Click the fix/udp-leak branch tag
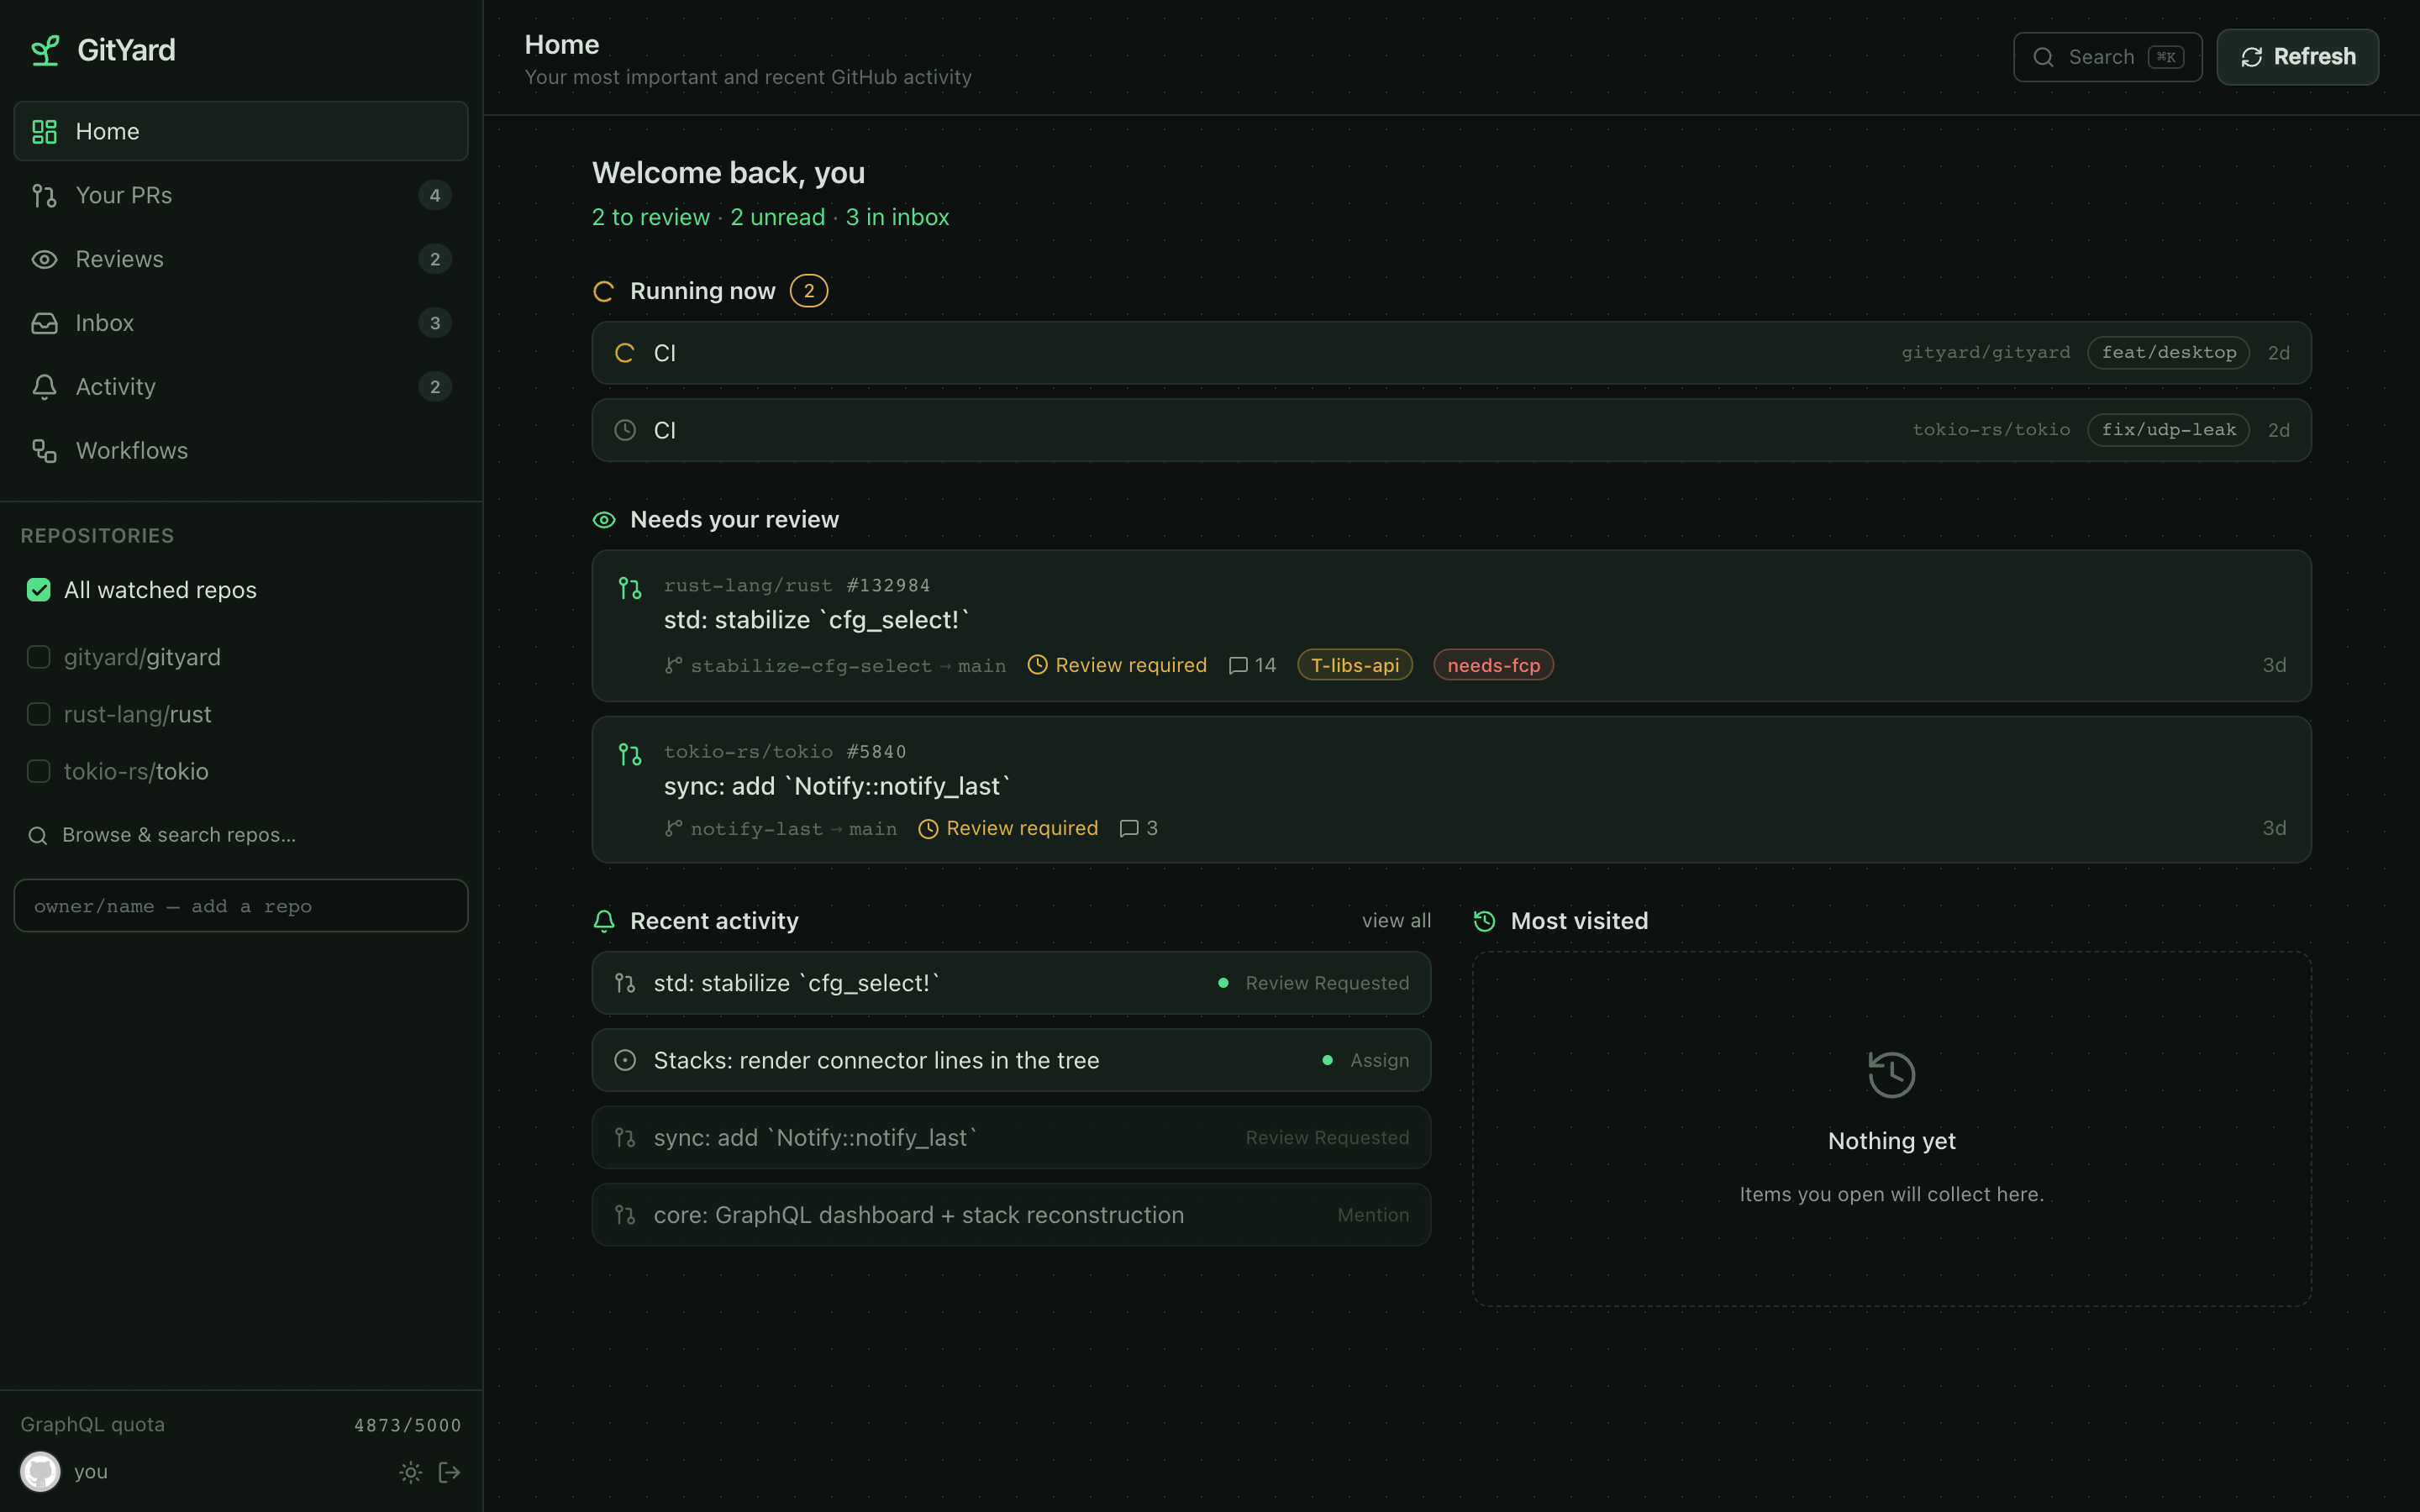Screen dimensions: 2420x1512 (2168, 430)
